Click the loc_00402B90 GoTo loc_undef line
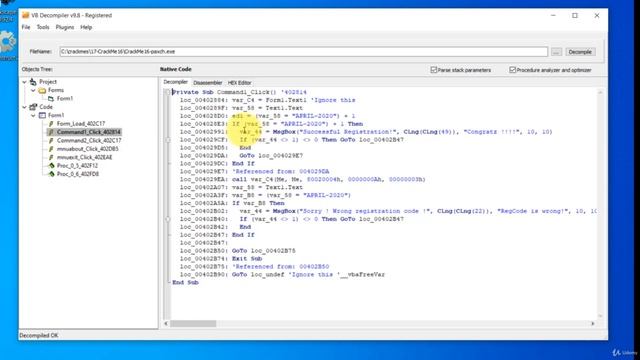The width and height of the screenshot is (640, 360). [282, 275]
